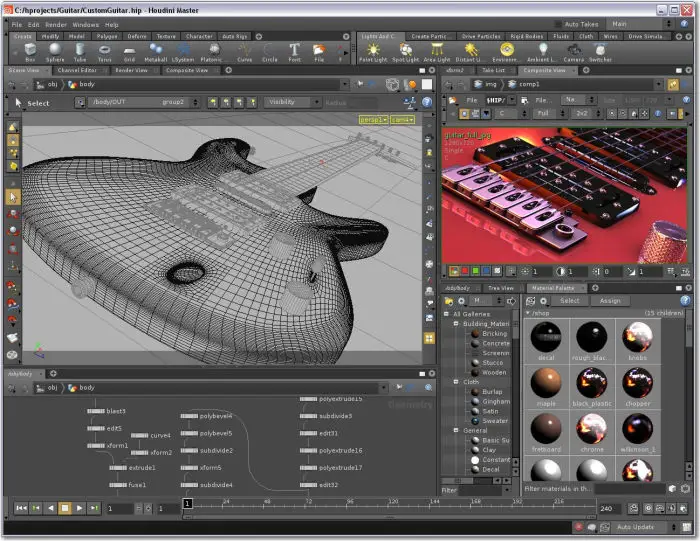Select the Curve shelf tool

pyautogui.click(x=245, y=52)
